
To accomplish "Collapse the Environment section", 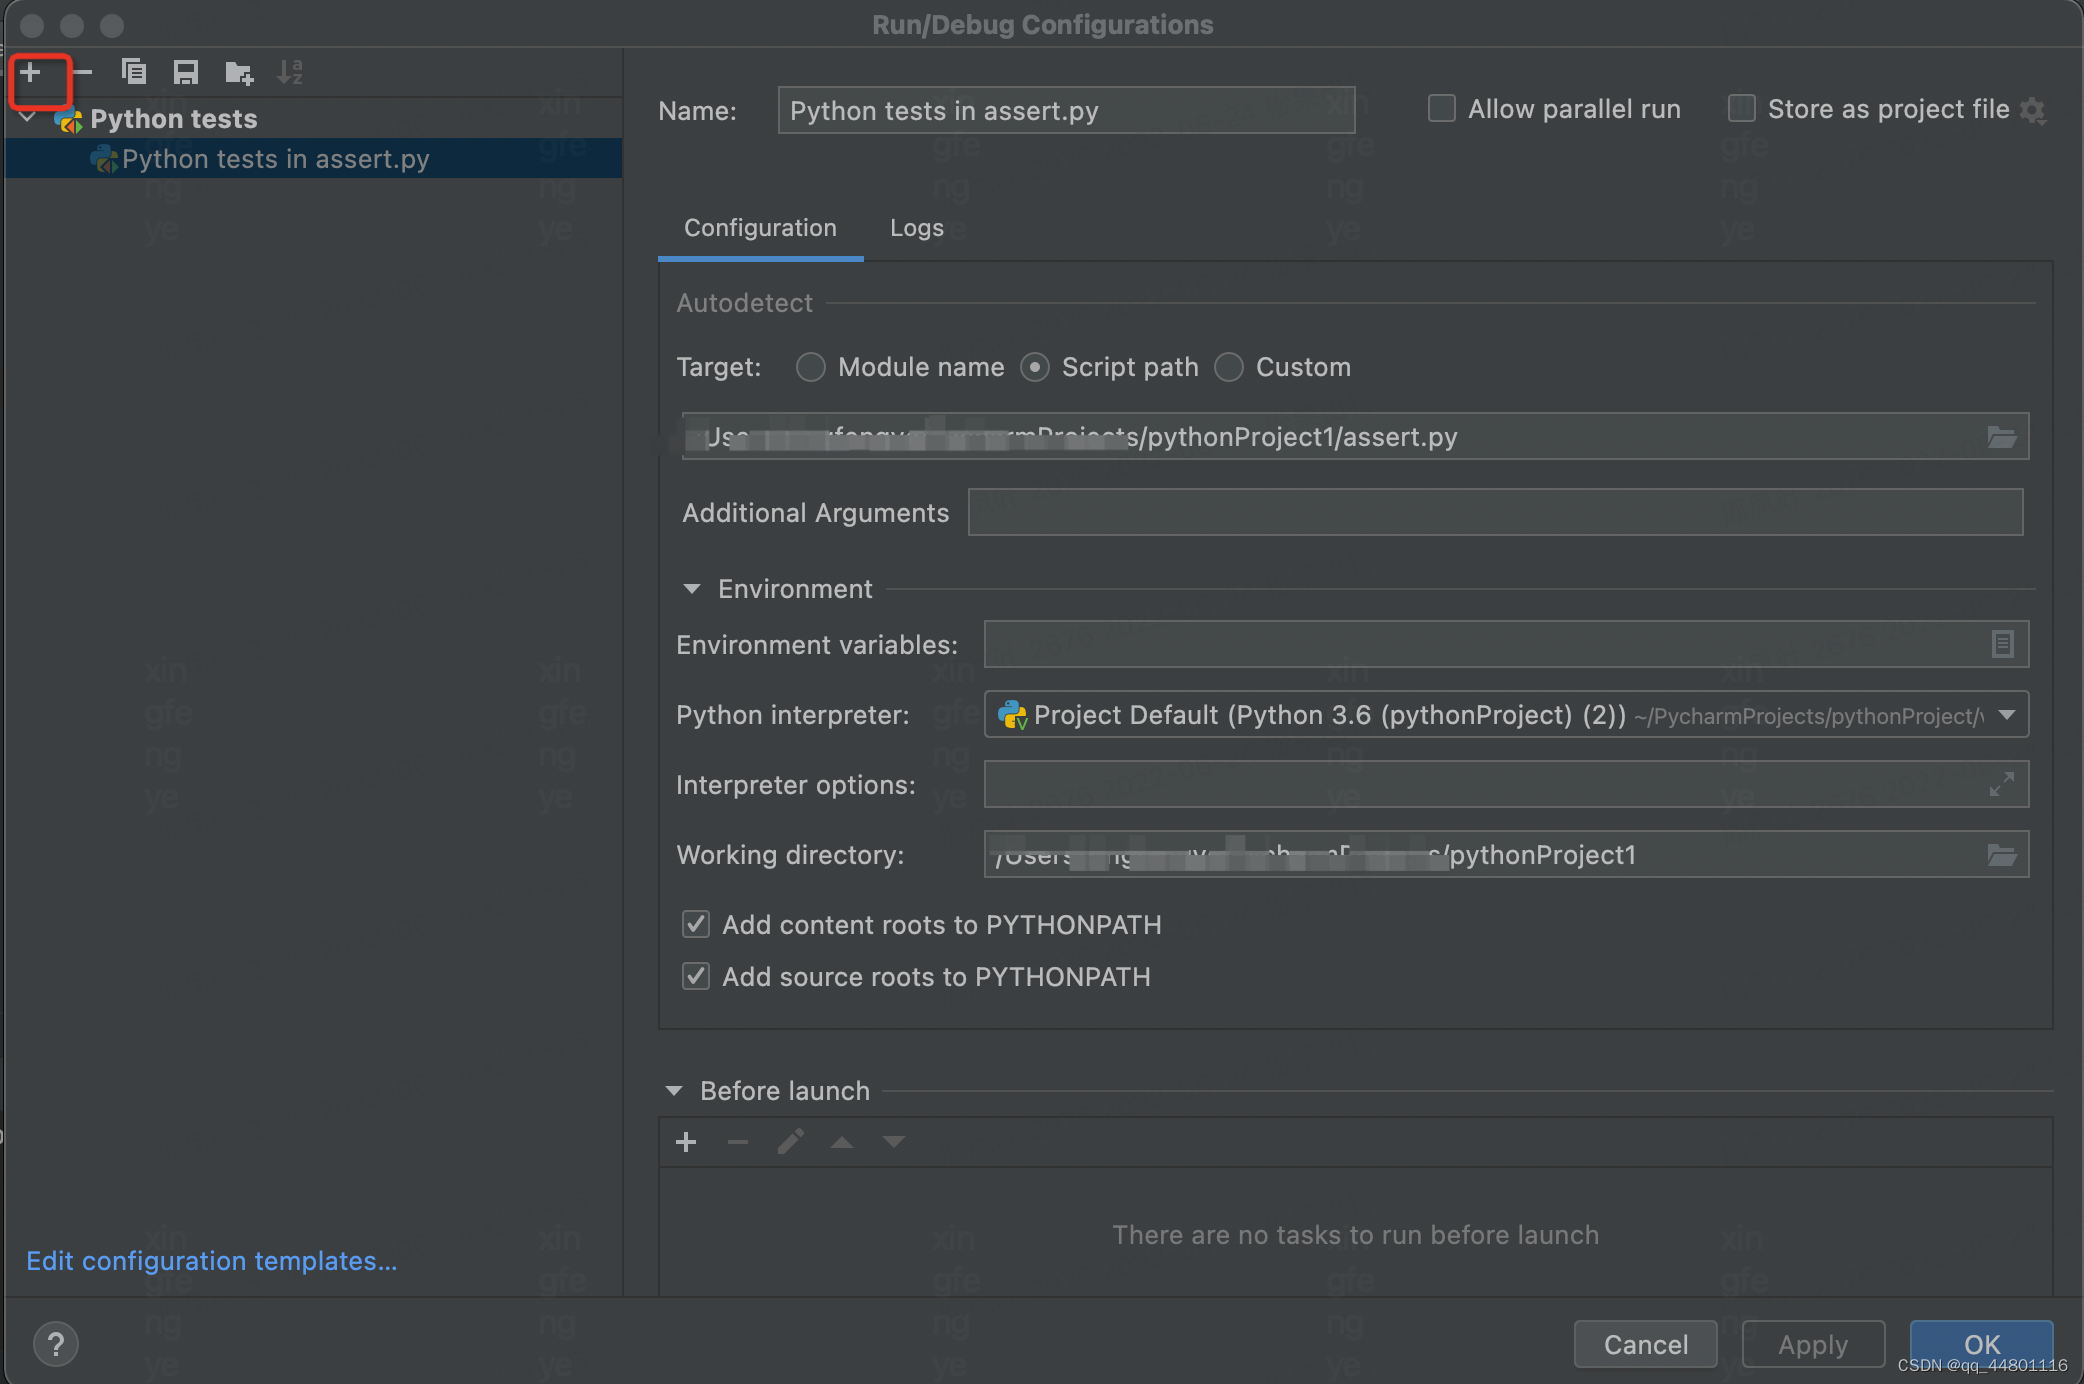I will coord(692,589).
